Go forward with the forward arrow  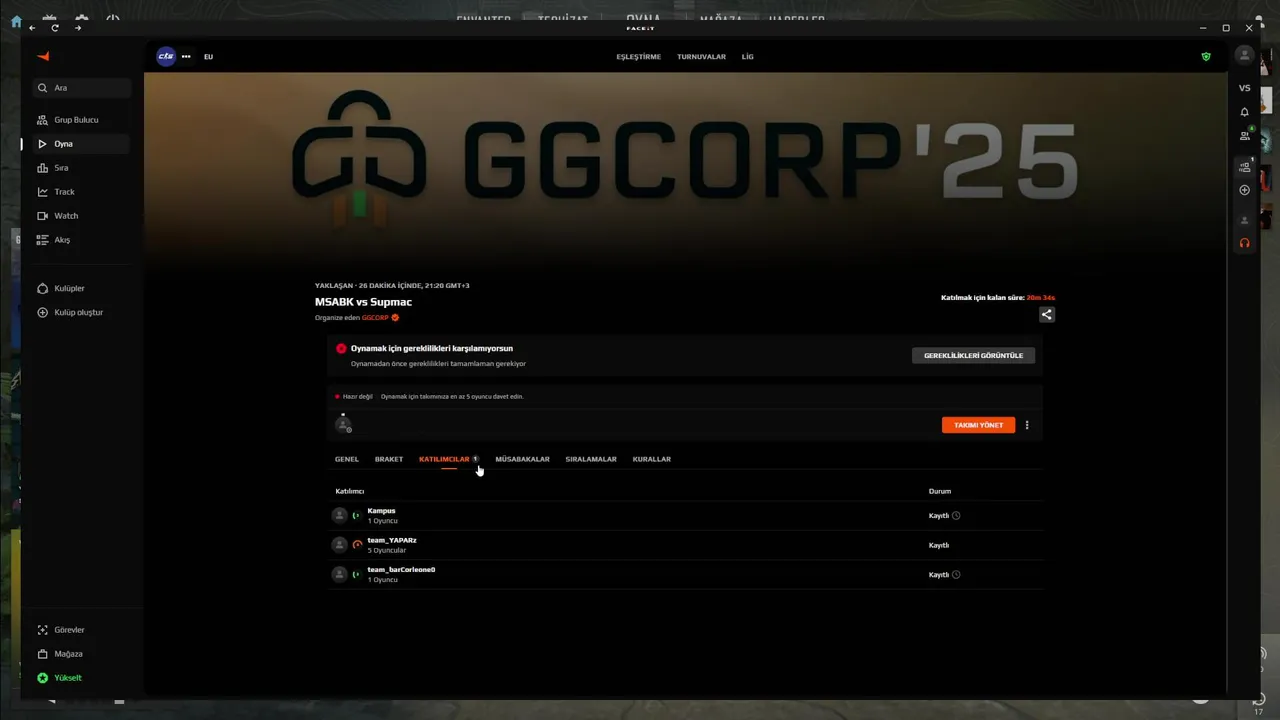click(78, 28)
